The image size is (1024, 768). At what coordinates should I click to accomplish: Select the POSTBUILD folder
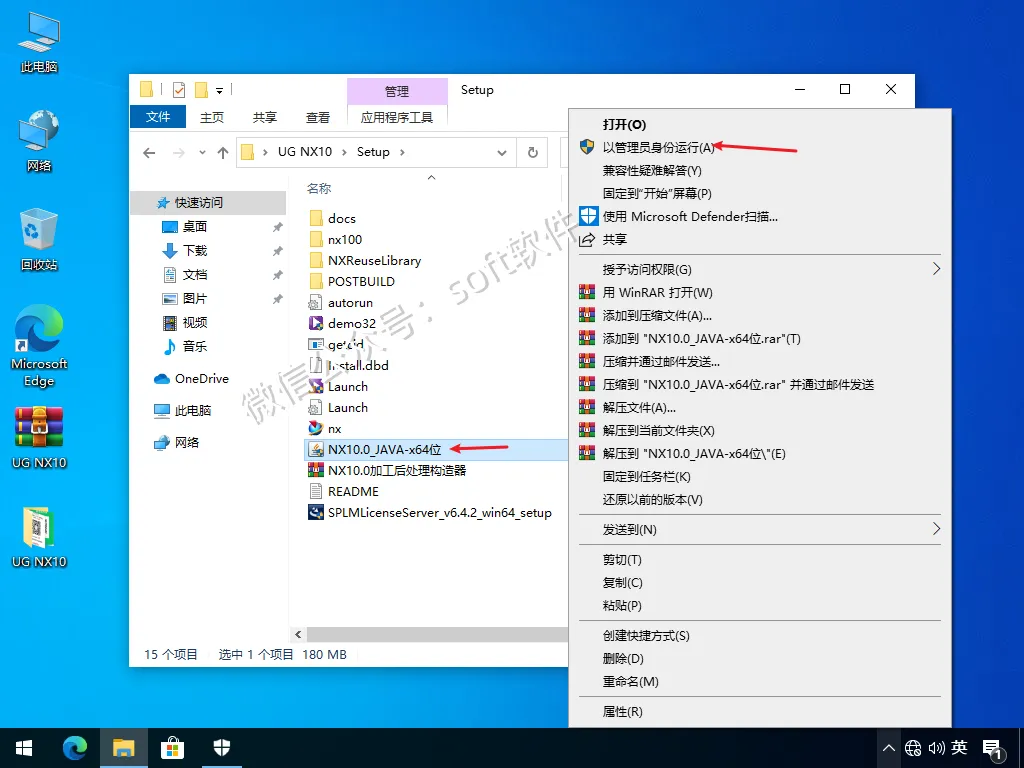point(361,281)
